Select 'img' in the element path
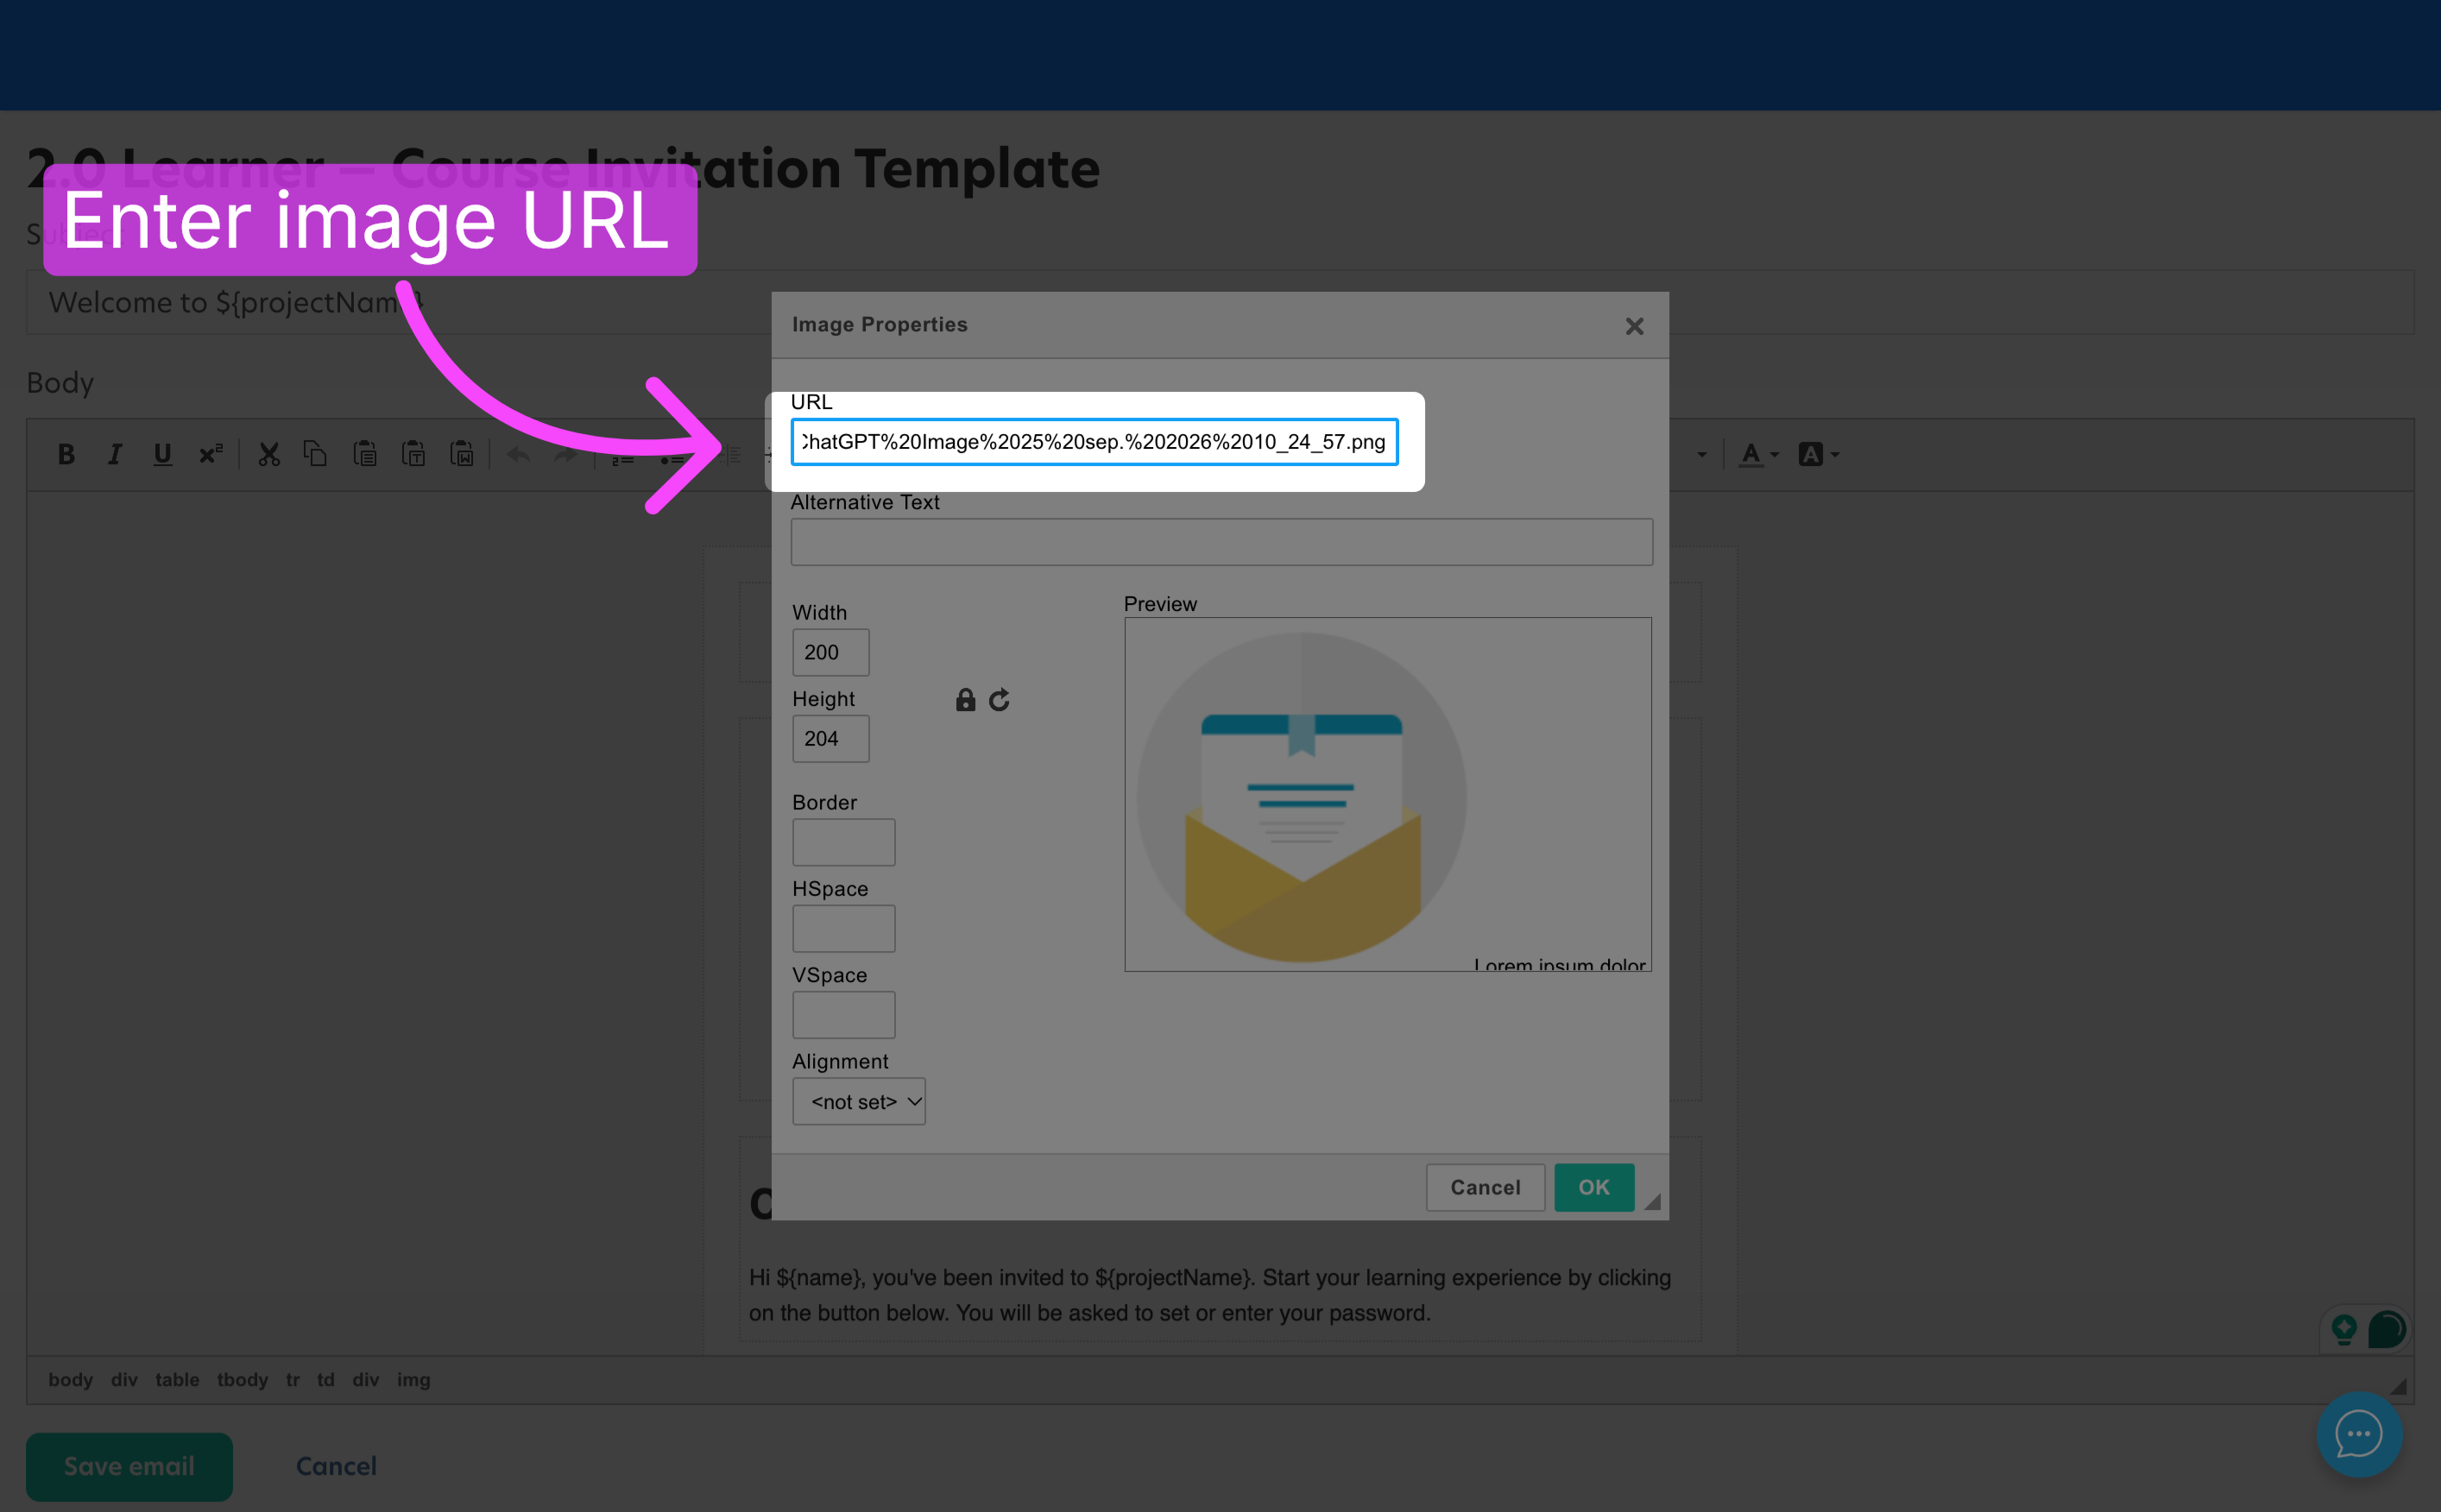 click(413, 1380)
